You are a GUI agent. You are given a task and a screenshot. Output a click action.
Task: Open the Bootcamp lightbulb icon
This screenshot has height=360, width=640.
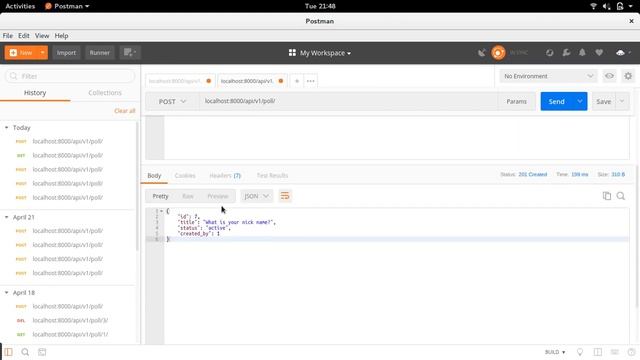click(x=580, y=352)
